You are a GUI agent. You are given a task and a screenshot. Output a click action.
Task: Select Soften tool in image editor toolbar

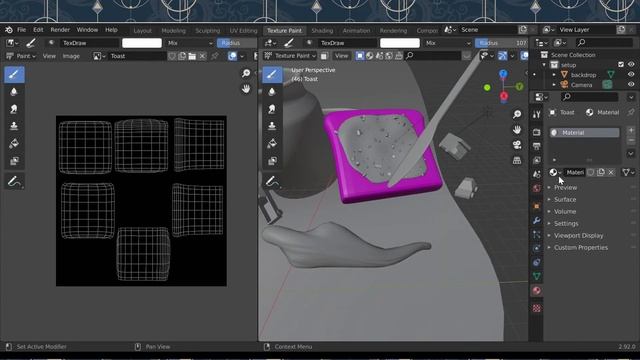[14, 92]
